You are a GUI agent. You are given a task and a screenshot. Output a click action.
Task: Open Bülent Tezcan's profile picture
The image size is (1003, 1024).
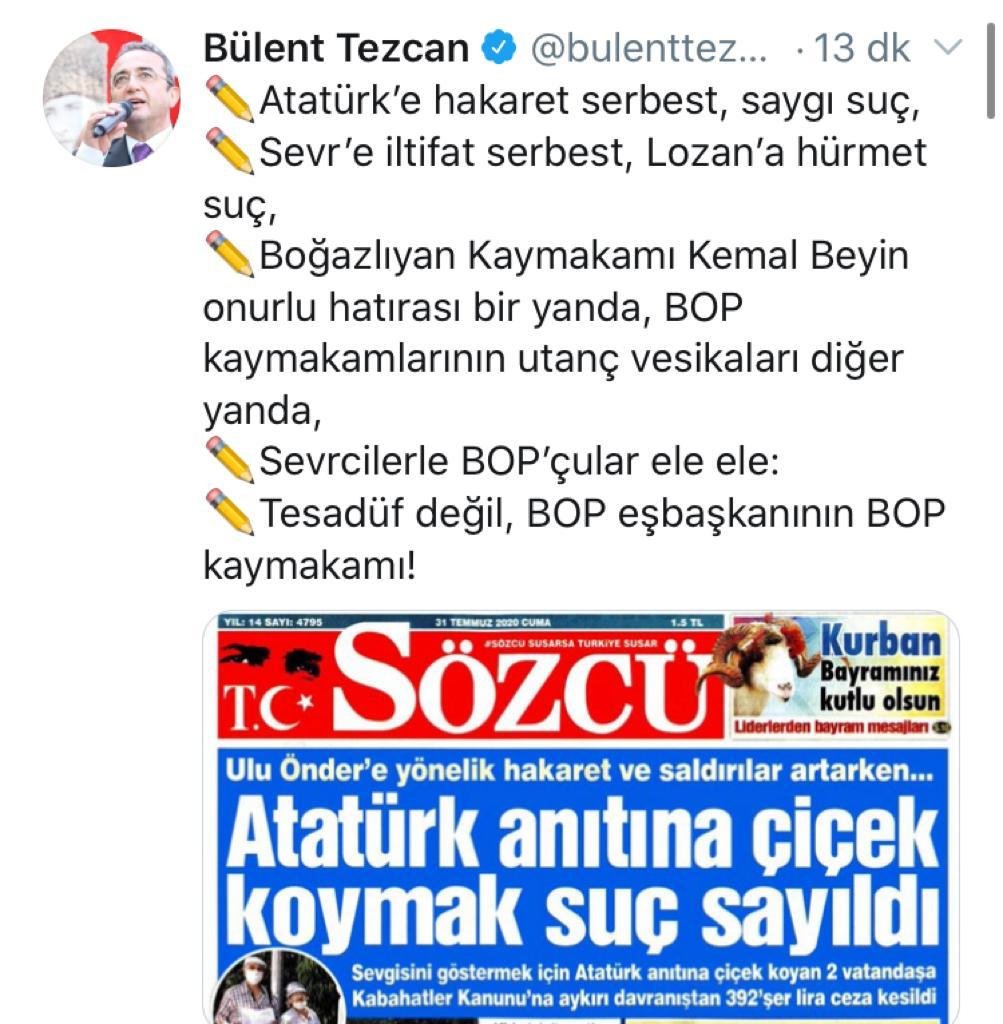point(112,98)
